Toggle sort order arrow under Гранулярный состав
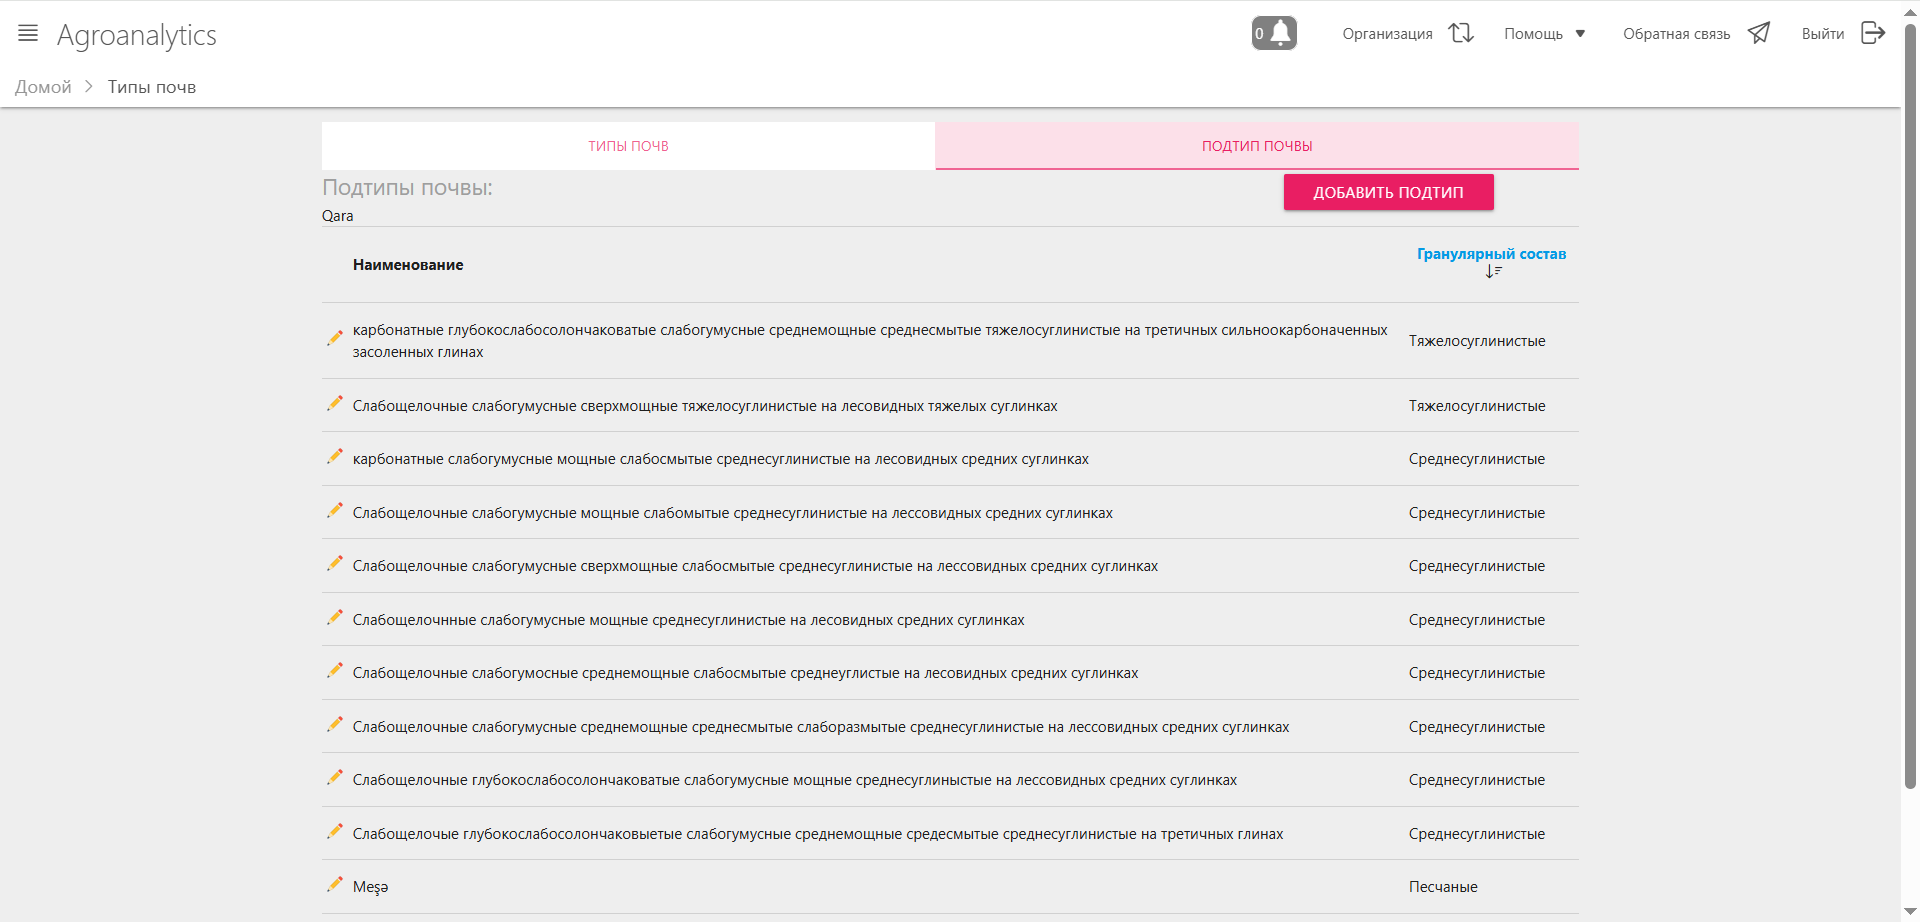 click(x=1493, y=272)
